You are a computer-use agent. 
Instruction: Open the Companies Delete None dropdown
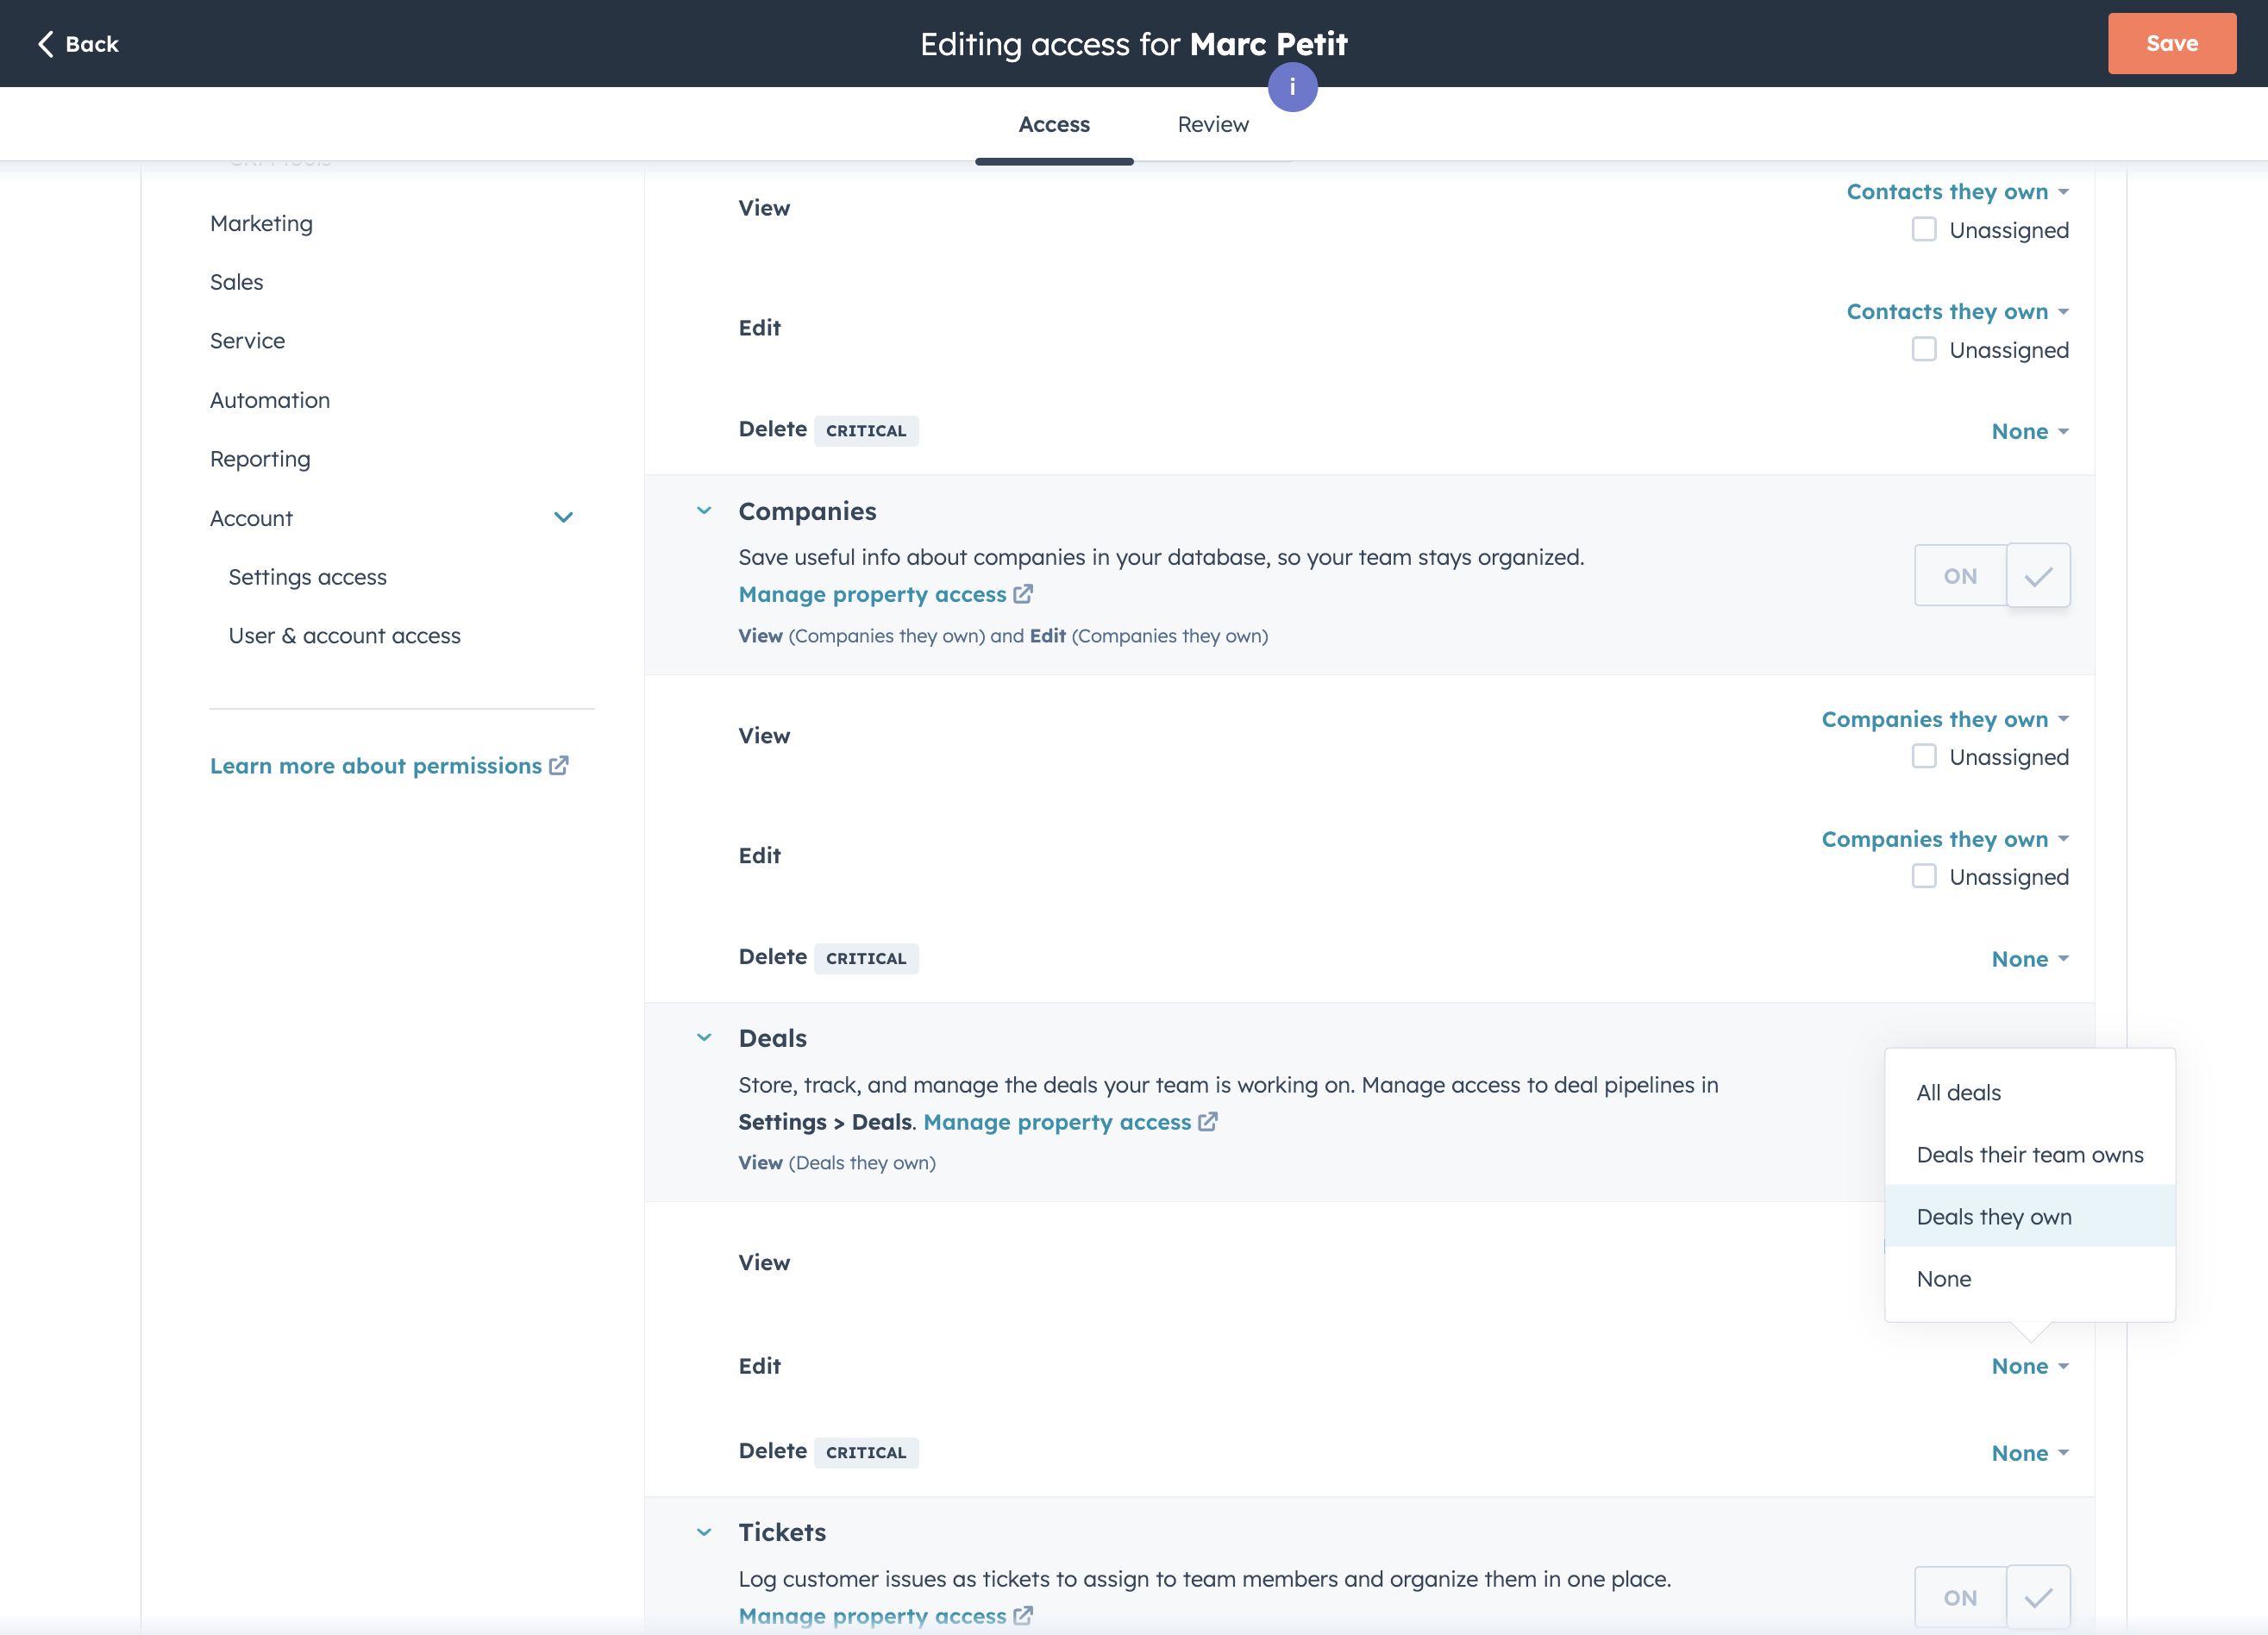click(x=2030, y=959)
